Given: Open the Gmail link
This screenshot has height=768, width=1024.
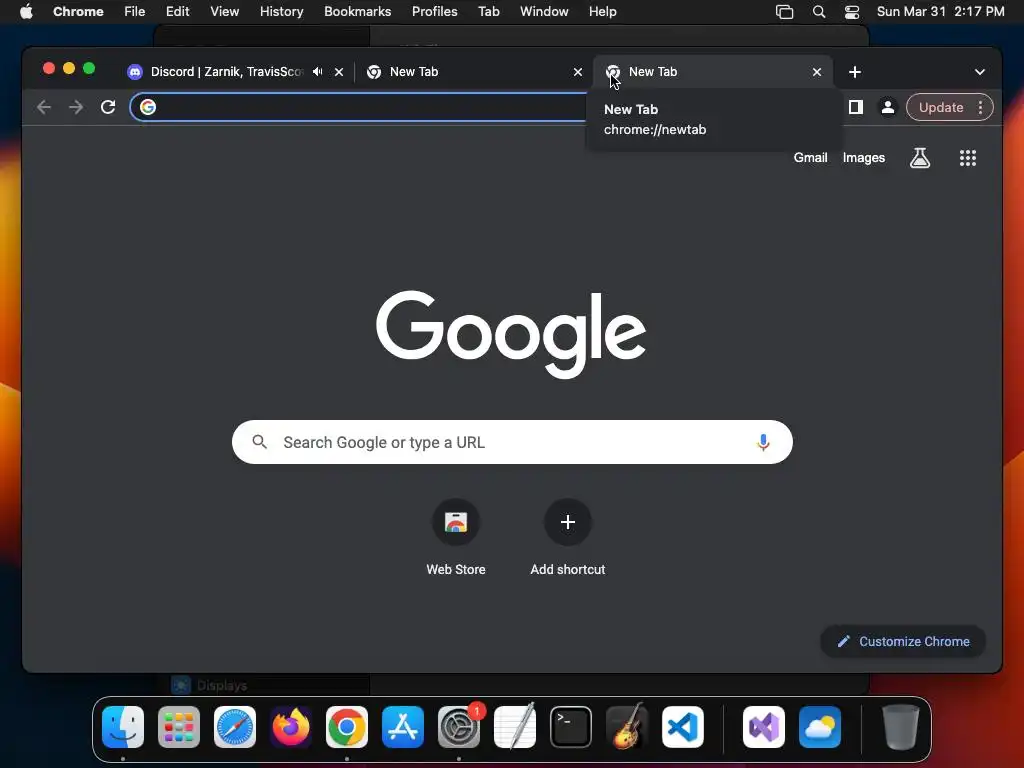Looking at the screenshot, I should (x=810, y=157).
